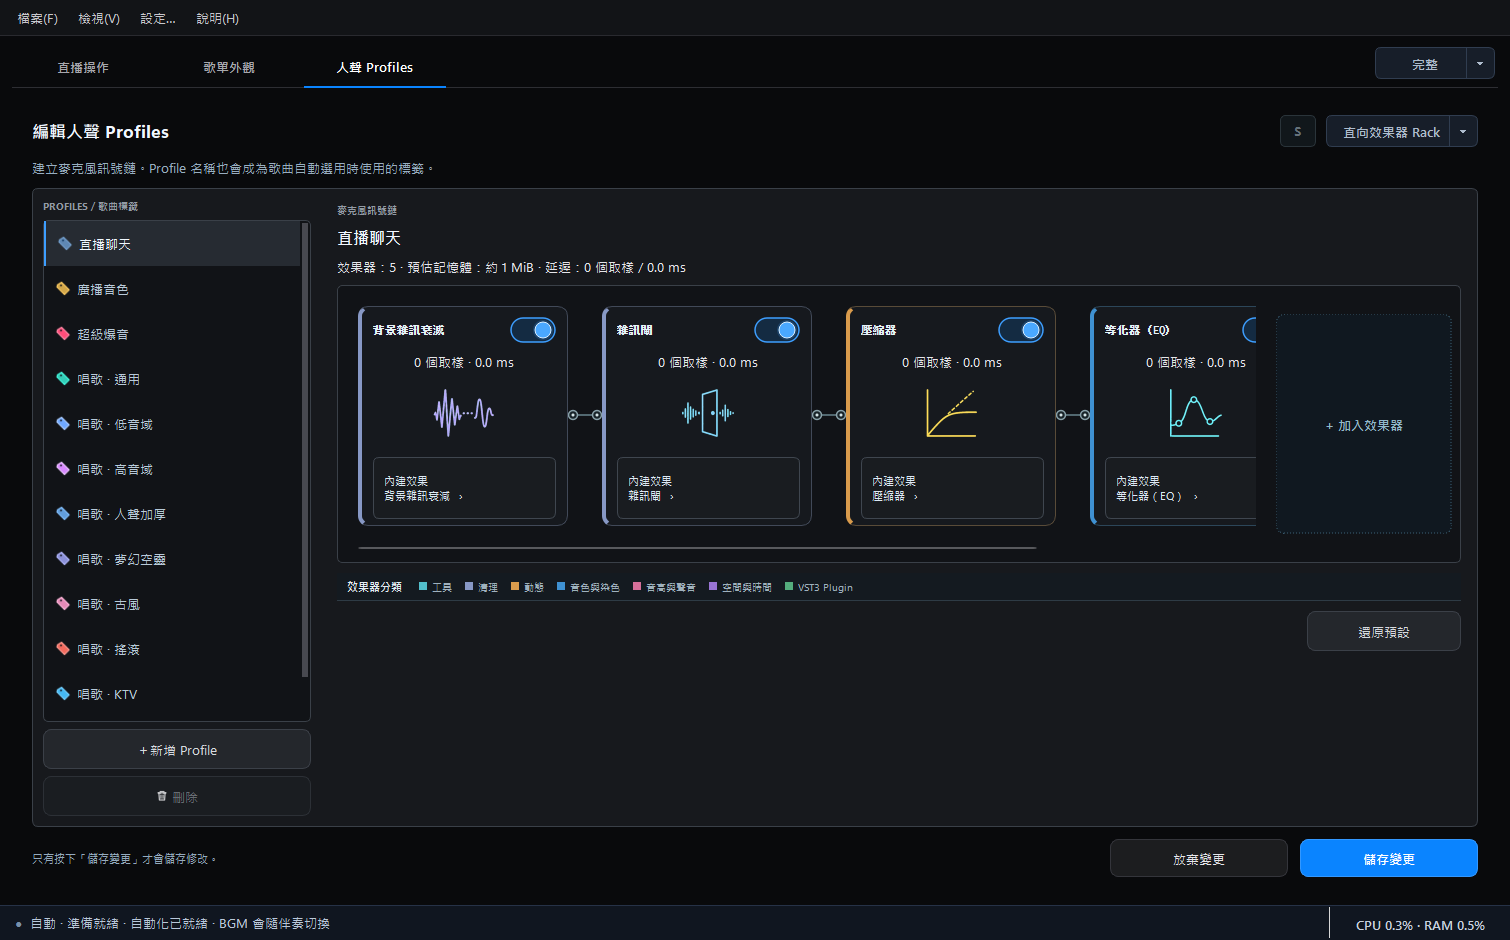Click the yellow tag icon beside 廣播音色
Screen dimensions: 1510x940
[63, 289]
